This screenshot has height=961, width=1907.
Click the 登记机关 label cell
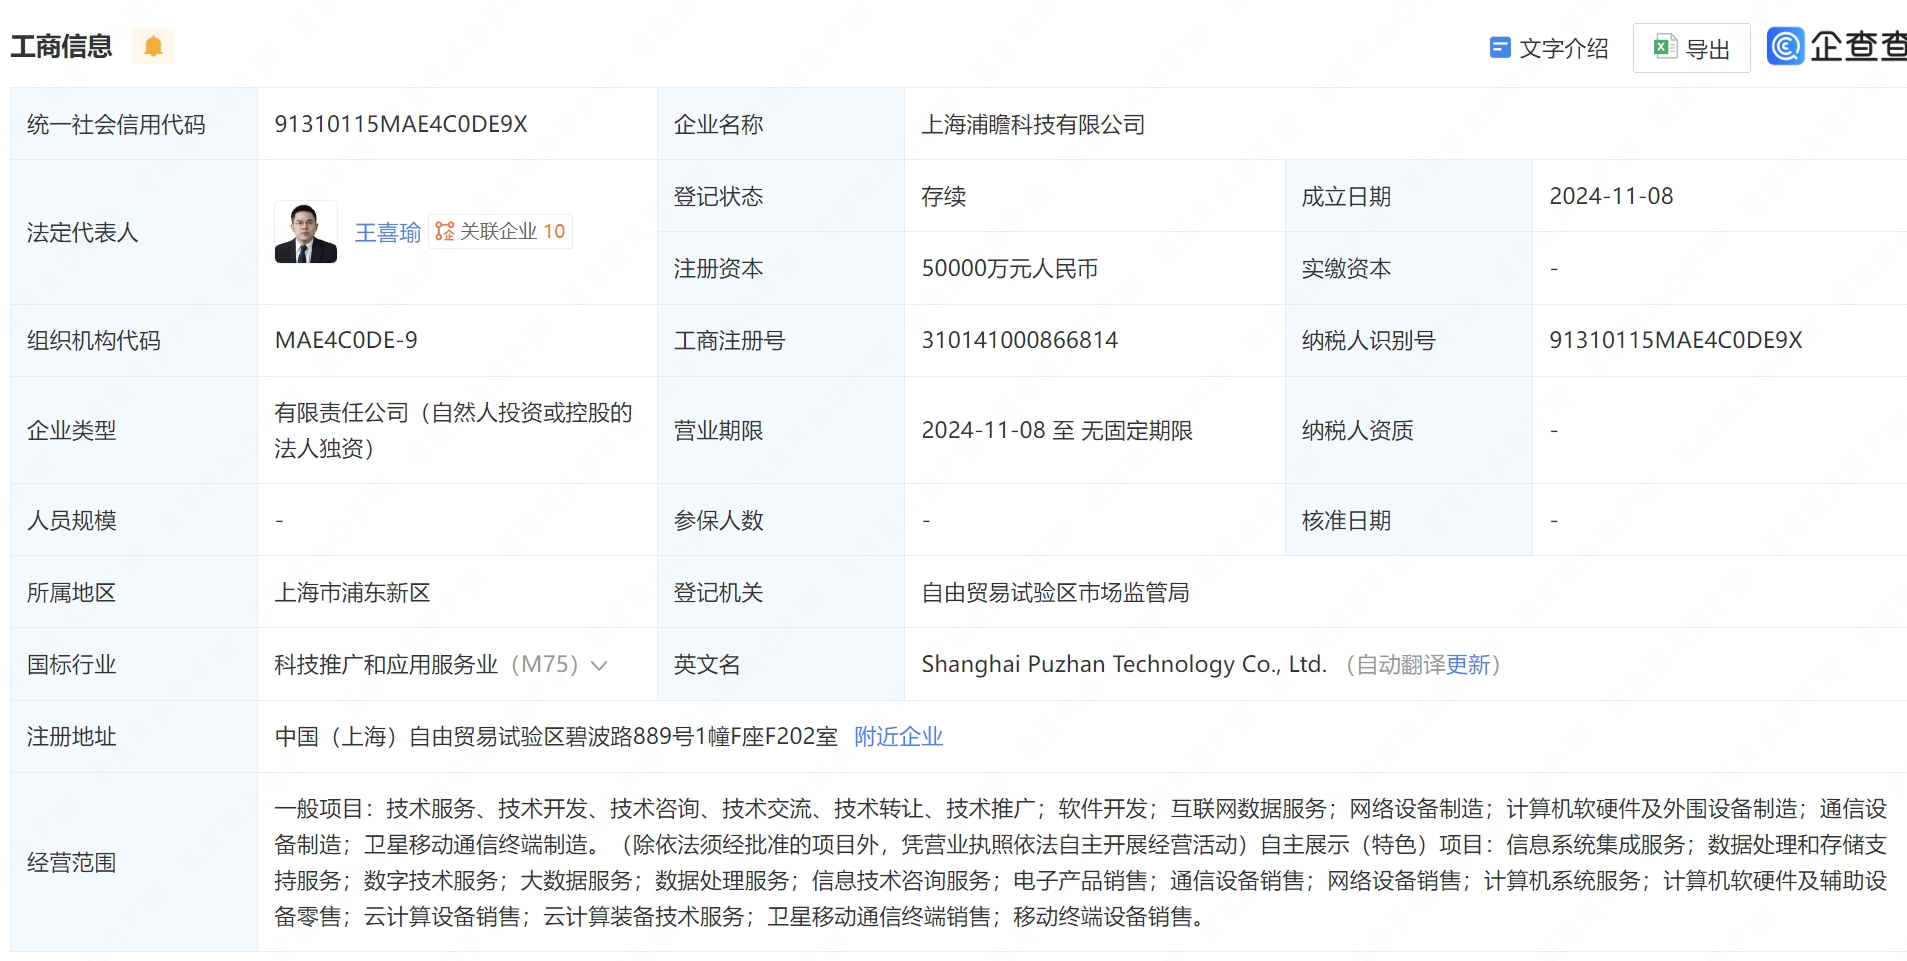(781, 592)
